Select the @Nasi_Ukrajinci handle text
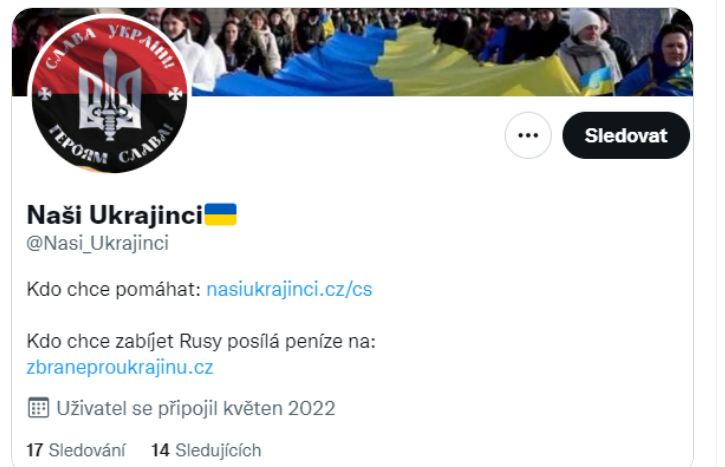Image resolution: width=725 pixels, height=467 pixels. (x=98, y=243)
